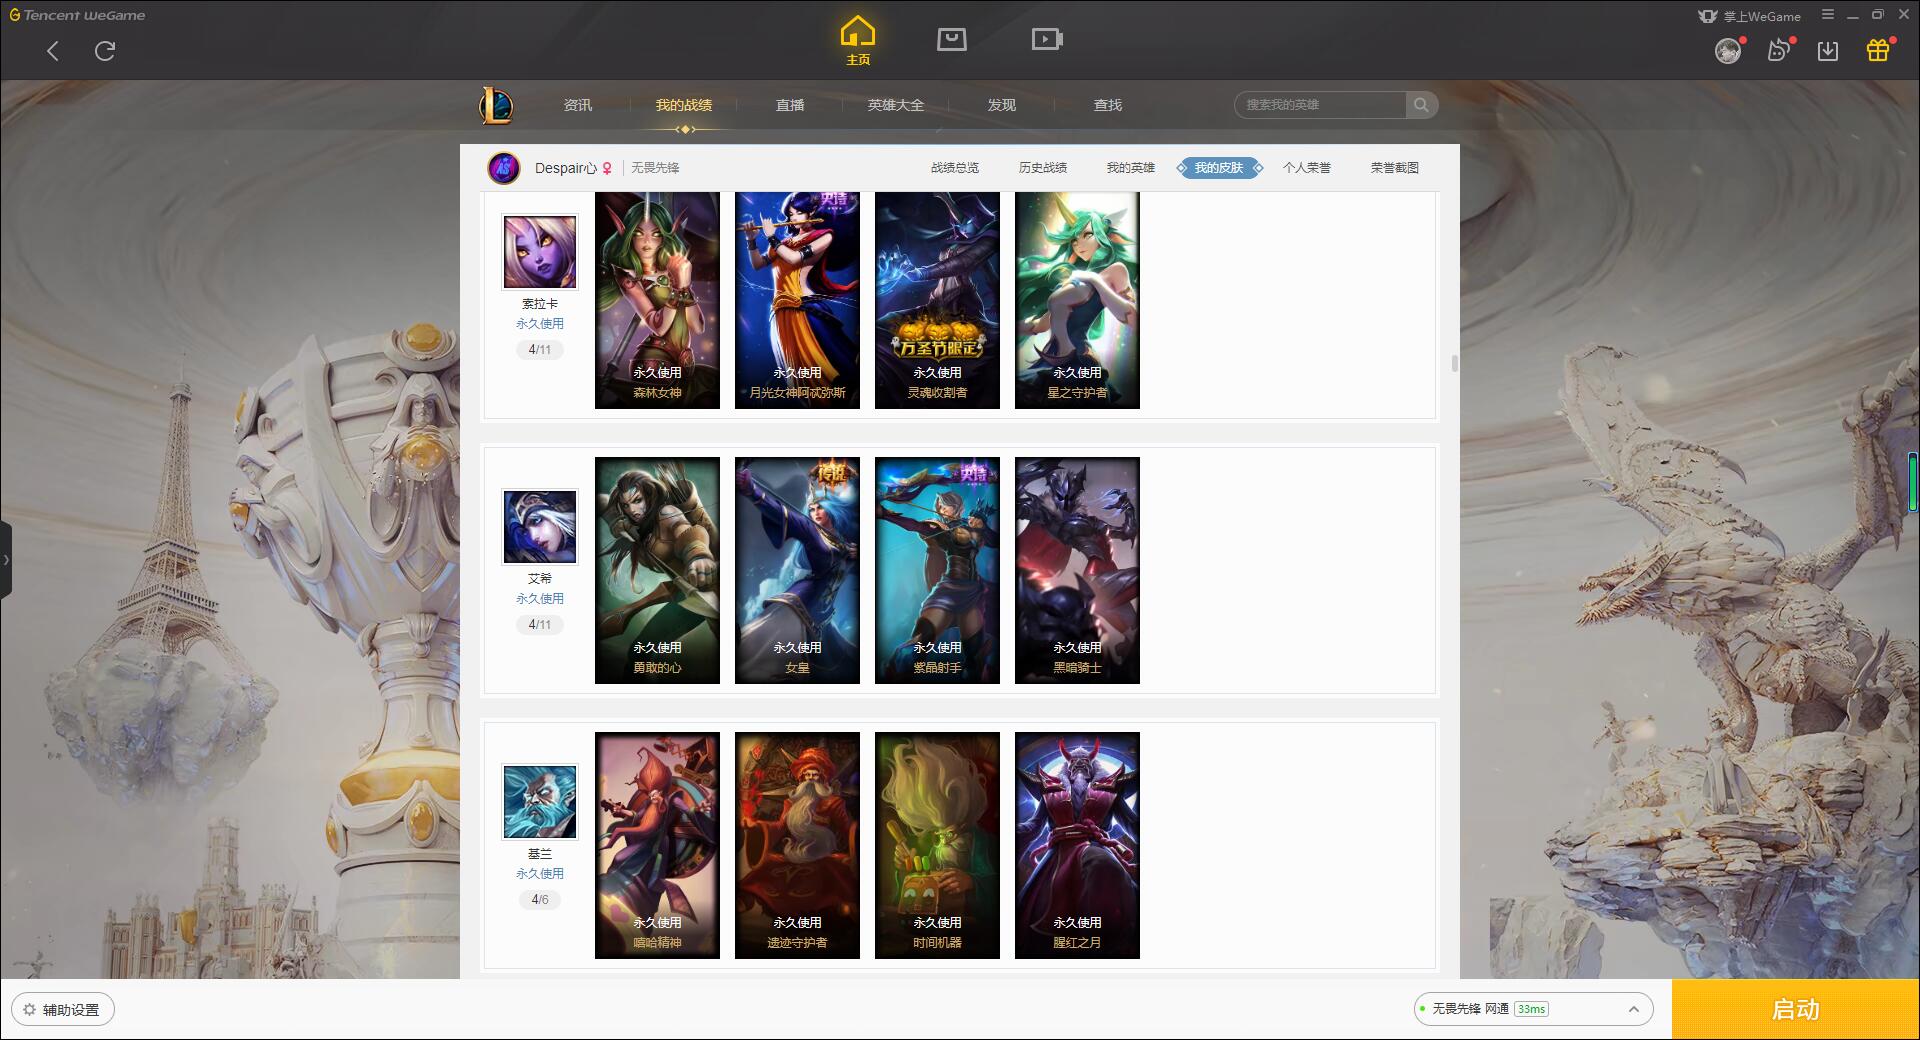The image size is (1920, 1040).
Task: Open the video/live icon in top bar
Action: tap(1047, 39)
